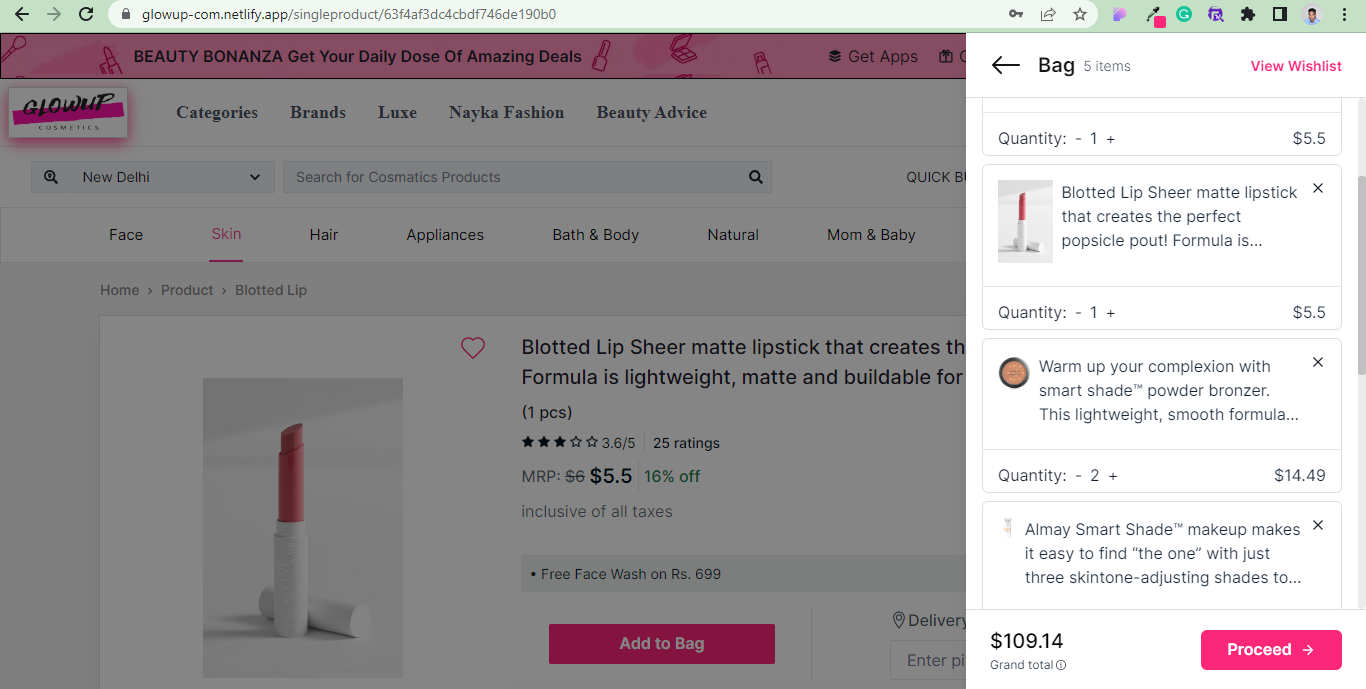The image size is (1366, 689).
Task: Click the Add to Bag button
Action: (x=662, y=644)
